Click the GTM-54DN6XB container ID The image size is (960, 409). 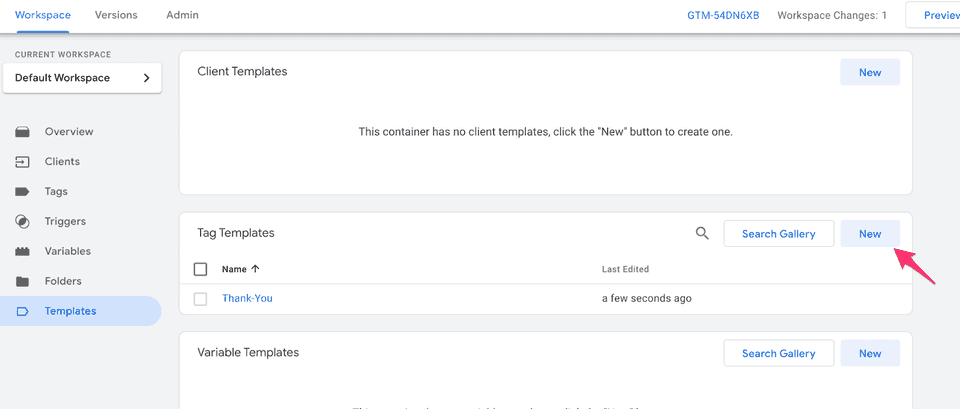722,15
